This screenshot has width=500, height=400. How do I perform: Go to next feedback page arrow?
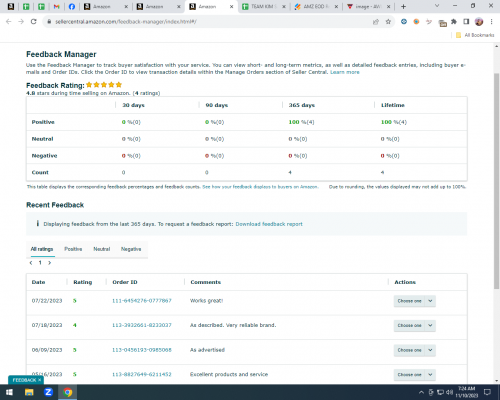49,263
